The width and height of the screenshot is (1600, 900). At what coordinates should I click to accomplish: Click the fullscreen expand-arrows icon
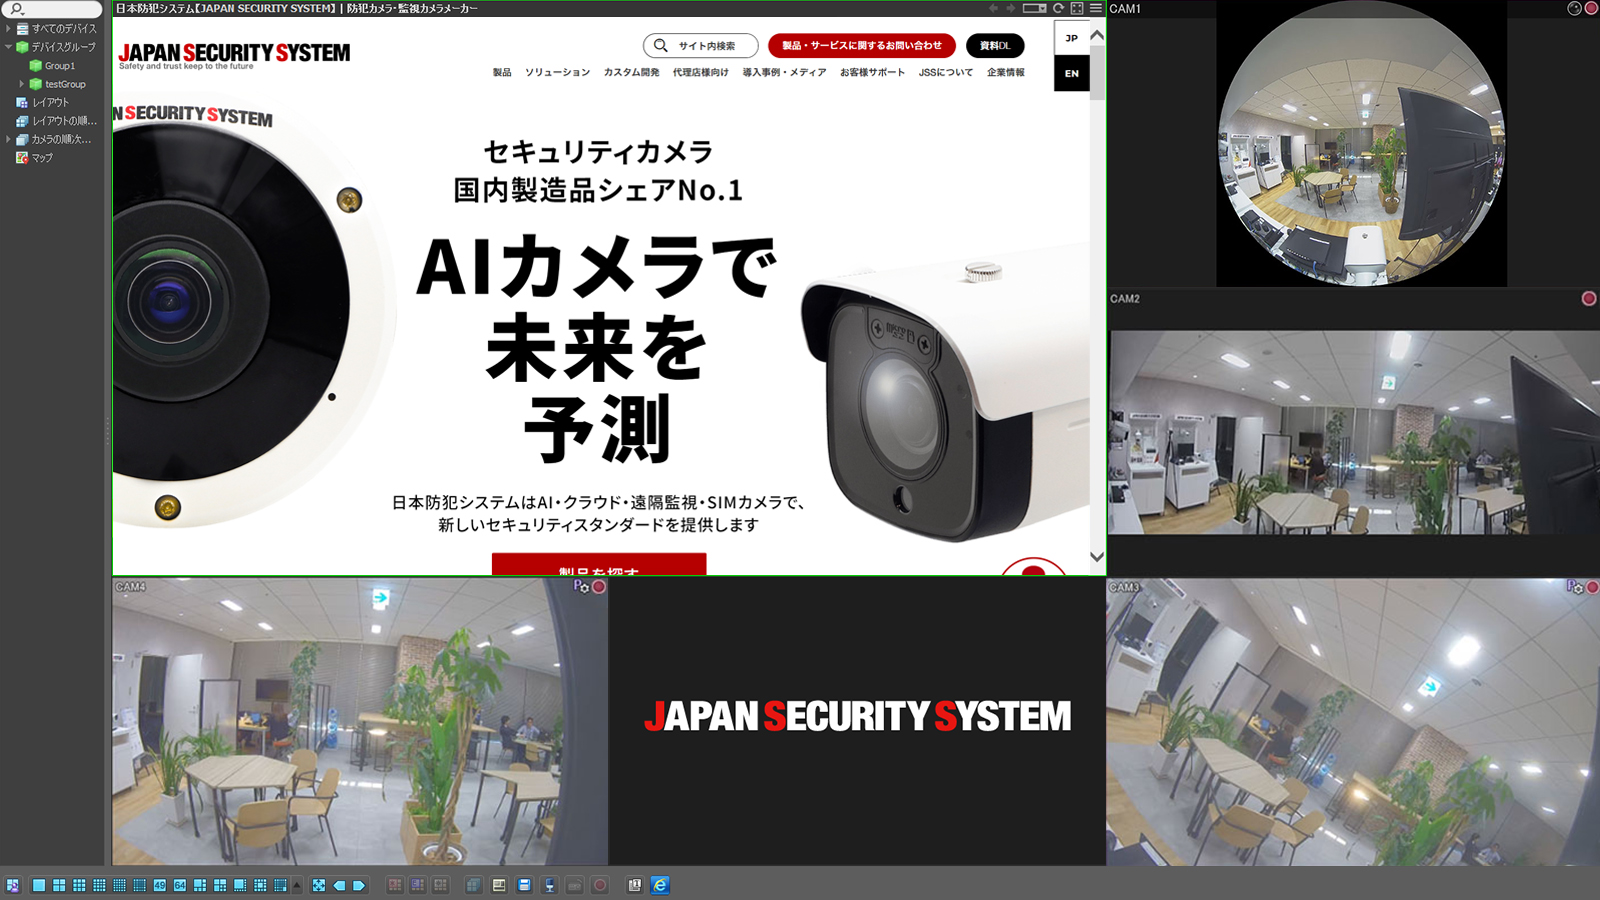tap(319, 885)
